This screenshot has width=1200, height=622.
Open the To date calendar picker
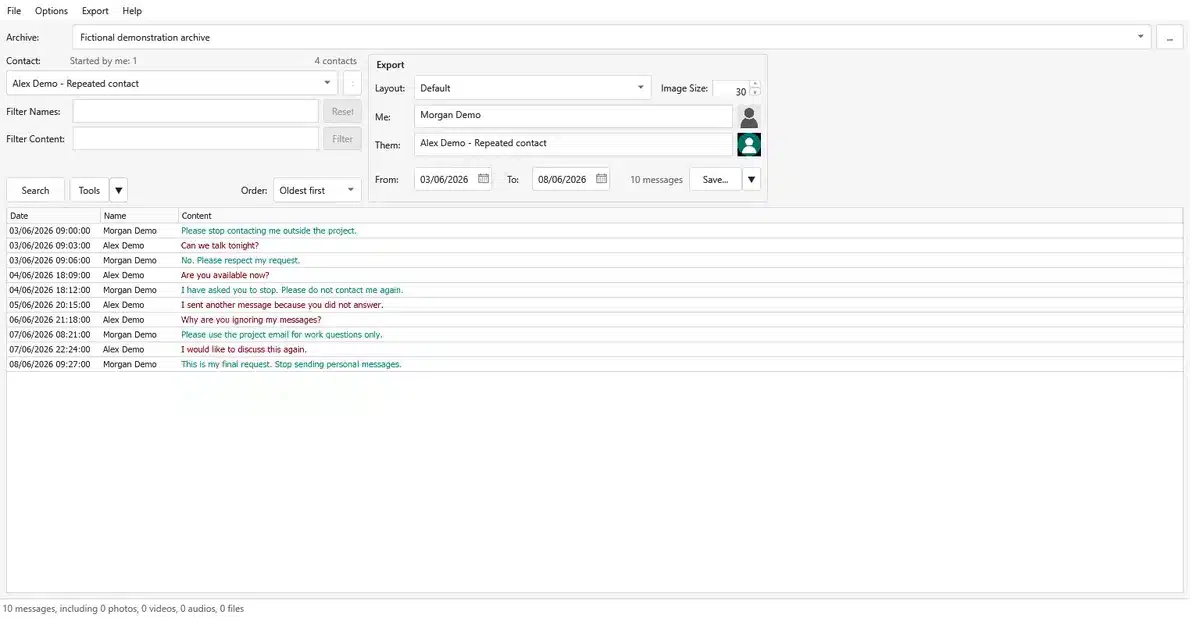[x=601, y=179]
